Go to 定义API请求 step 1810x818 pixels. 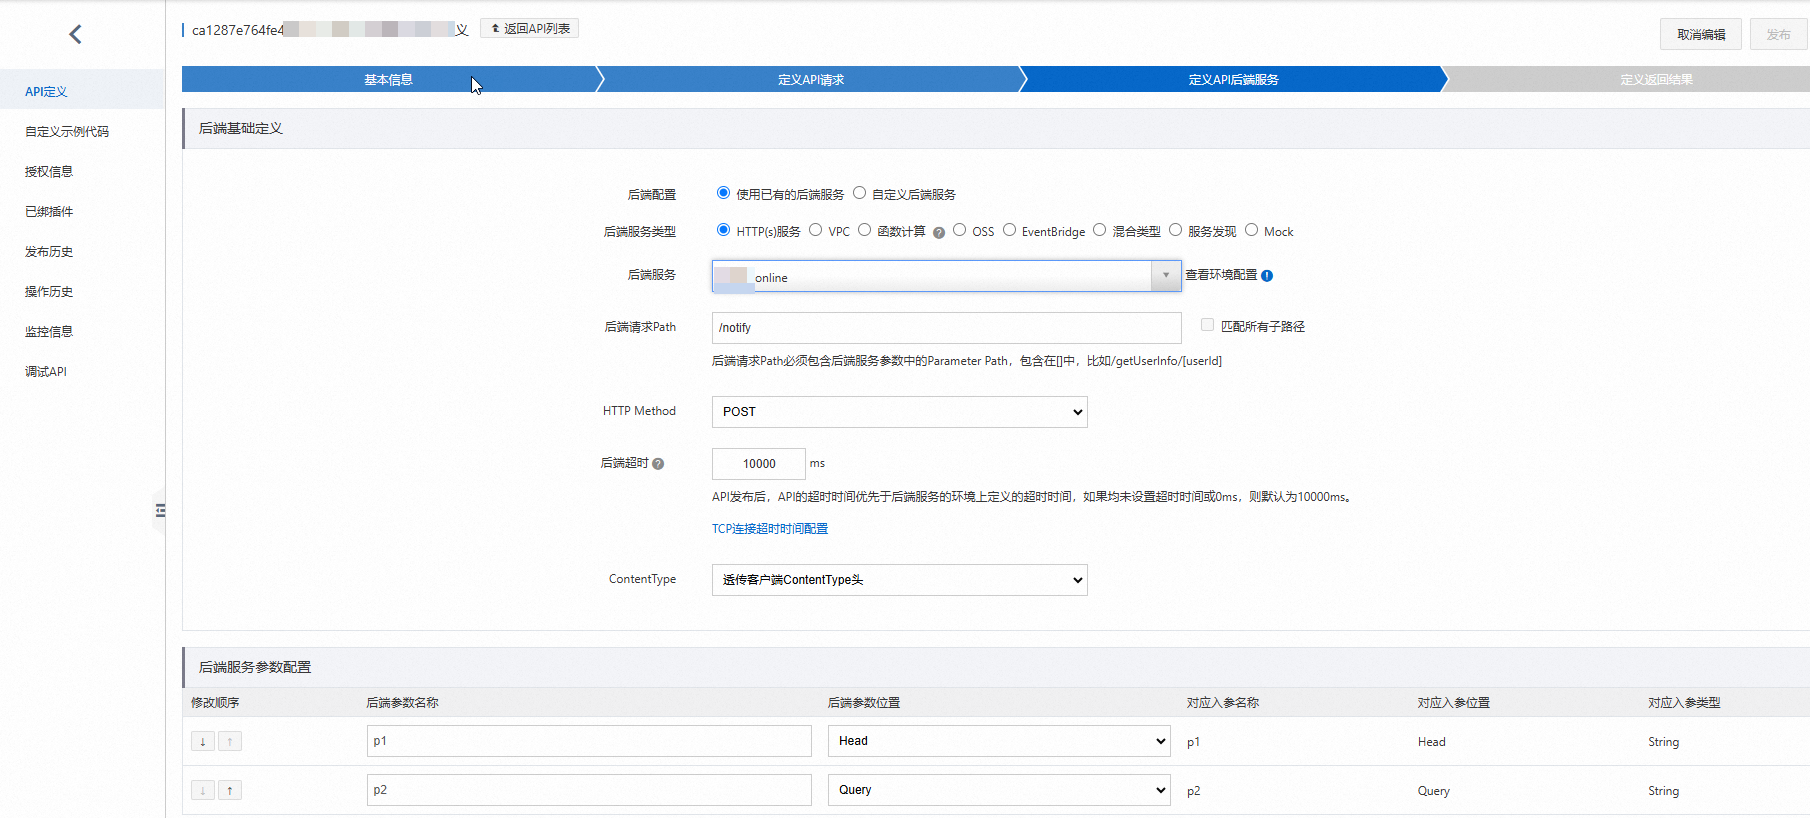coord(811,80)
